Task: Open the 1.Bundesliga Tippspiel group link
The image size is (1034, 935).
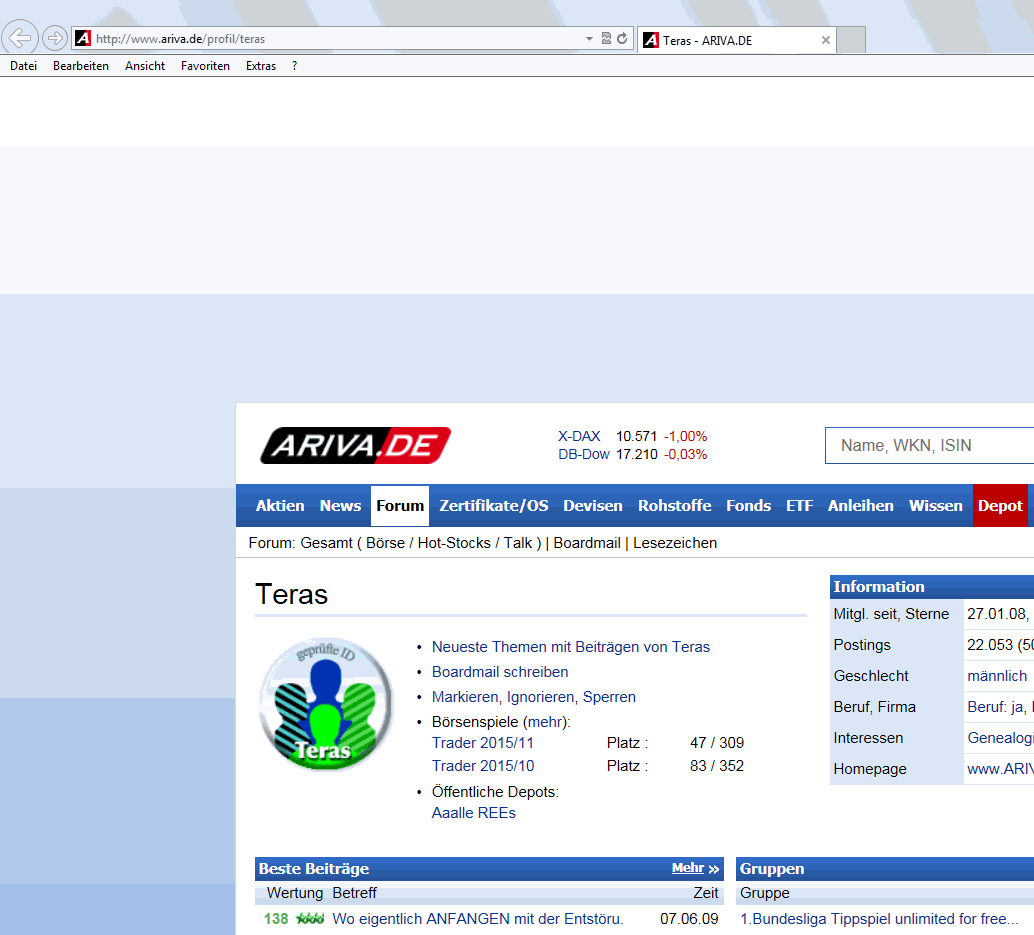Action: 879,919
